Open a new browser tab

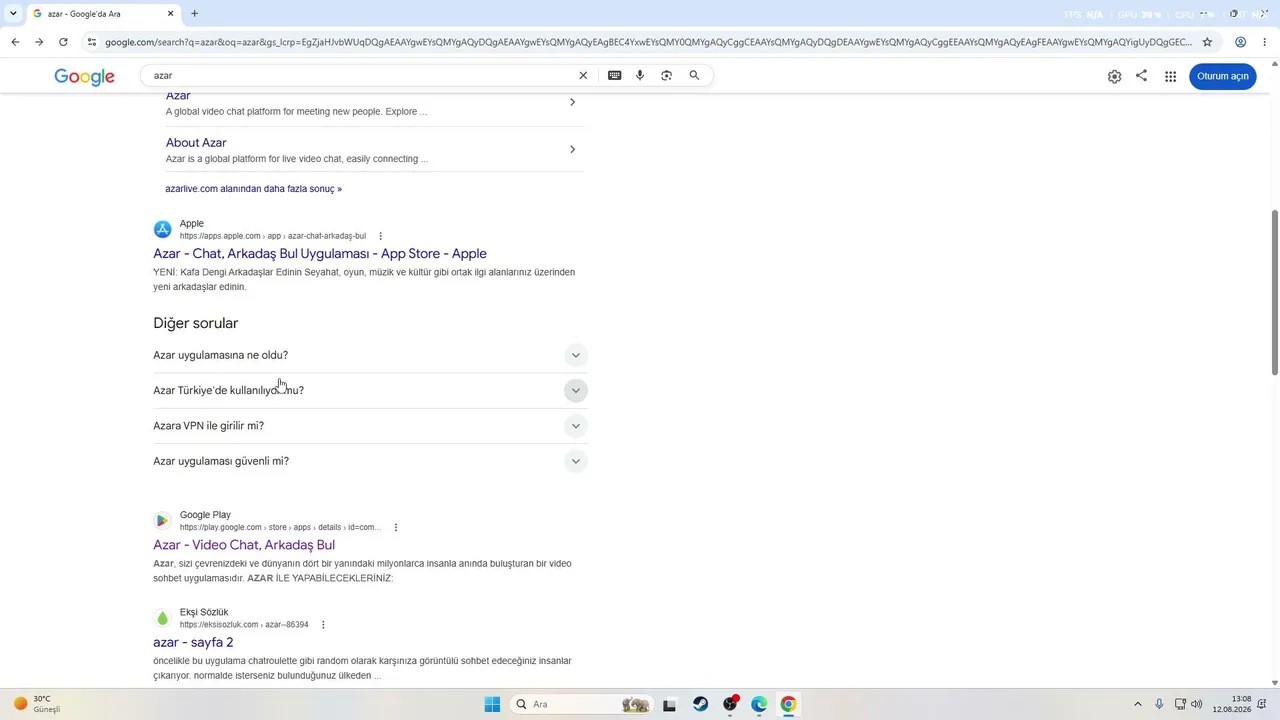194,14
